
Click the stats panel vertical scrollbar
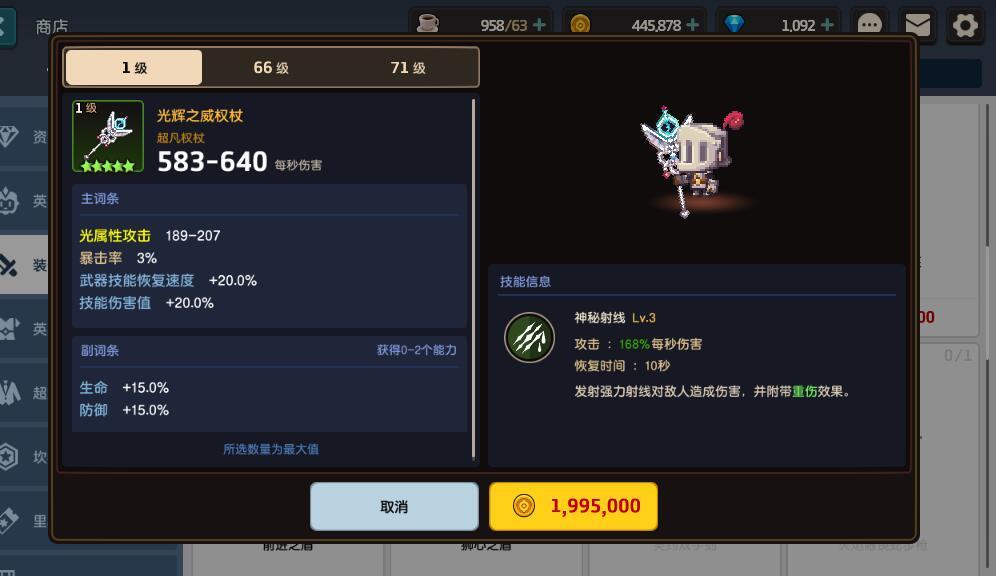(473, 278)
